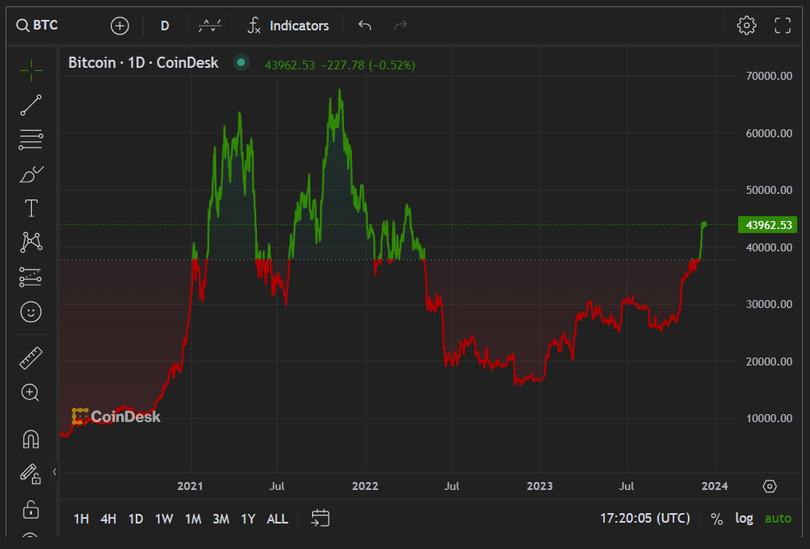The width and height of the screenshot is (810, 549).
Task: Open the emoji icons tool
Action: click(x=31, y=312)
